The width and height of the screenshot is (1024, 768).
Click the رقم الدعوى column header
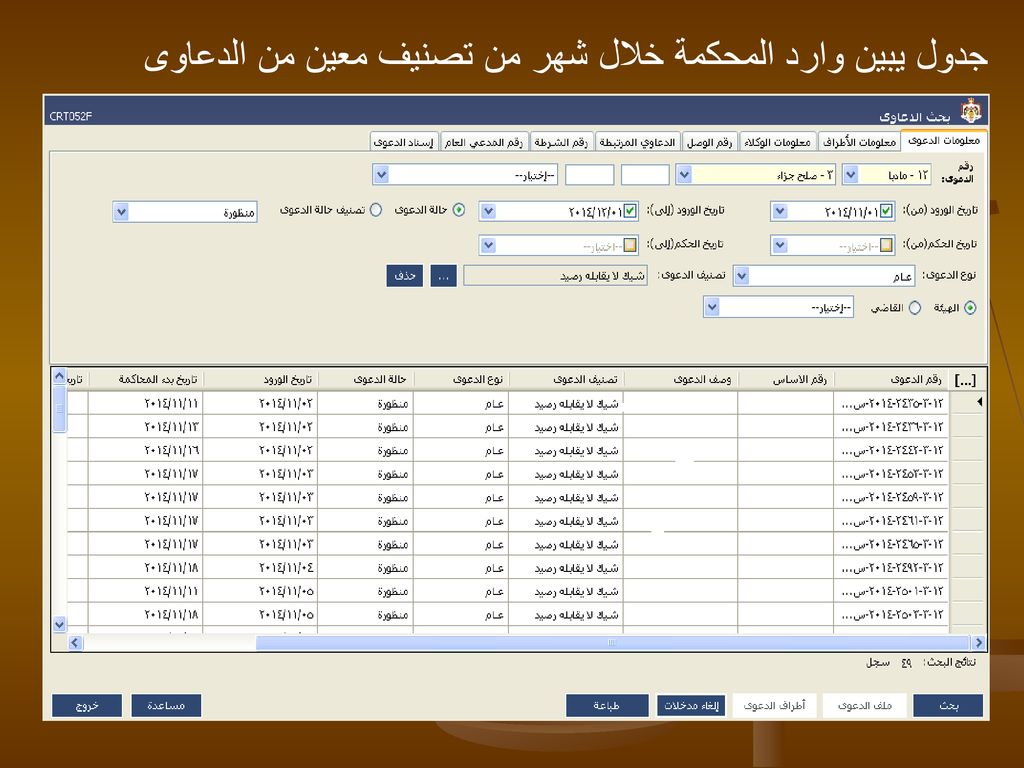coord(891,379)
